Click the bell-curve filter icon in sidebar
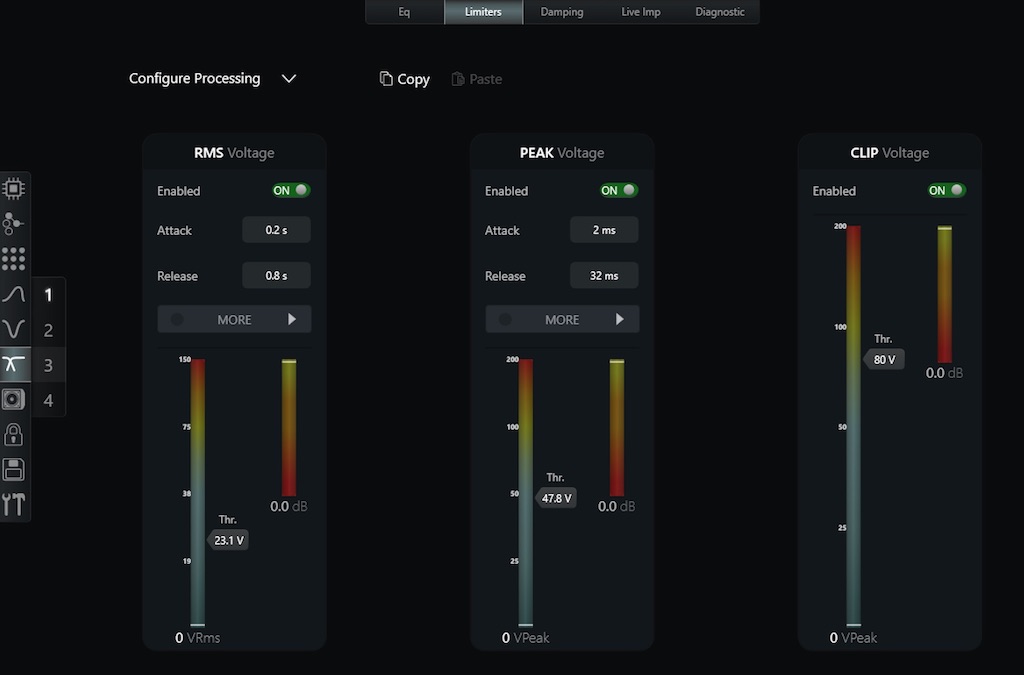The height and width of the screenshot is (675, 1024). (x=13, y=295)
